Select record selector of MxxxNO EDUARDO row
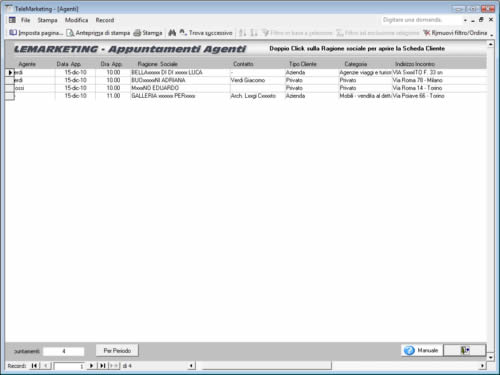The image size is (500, 375). [x=10, y=88]
